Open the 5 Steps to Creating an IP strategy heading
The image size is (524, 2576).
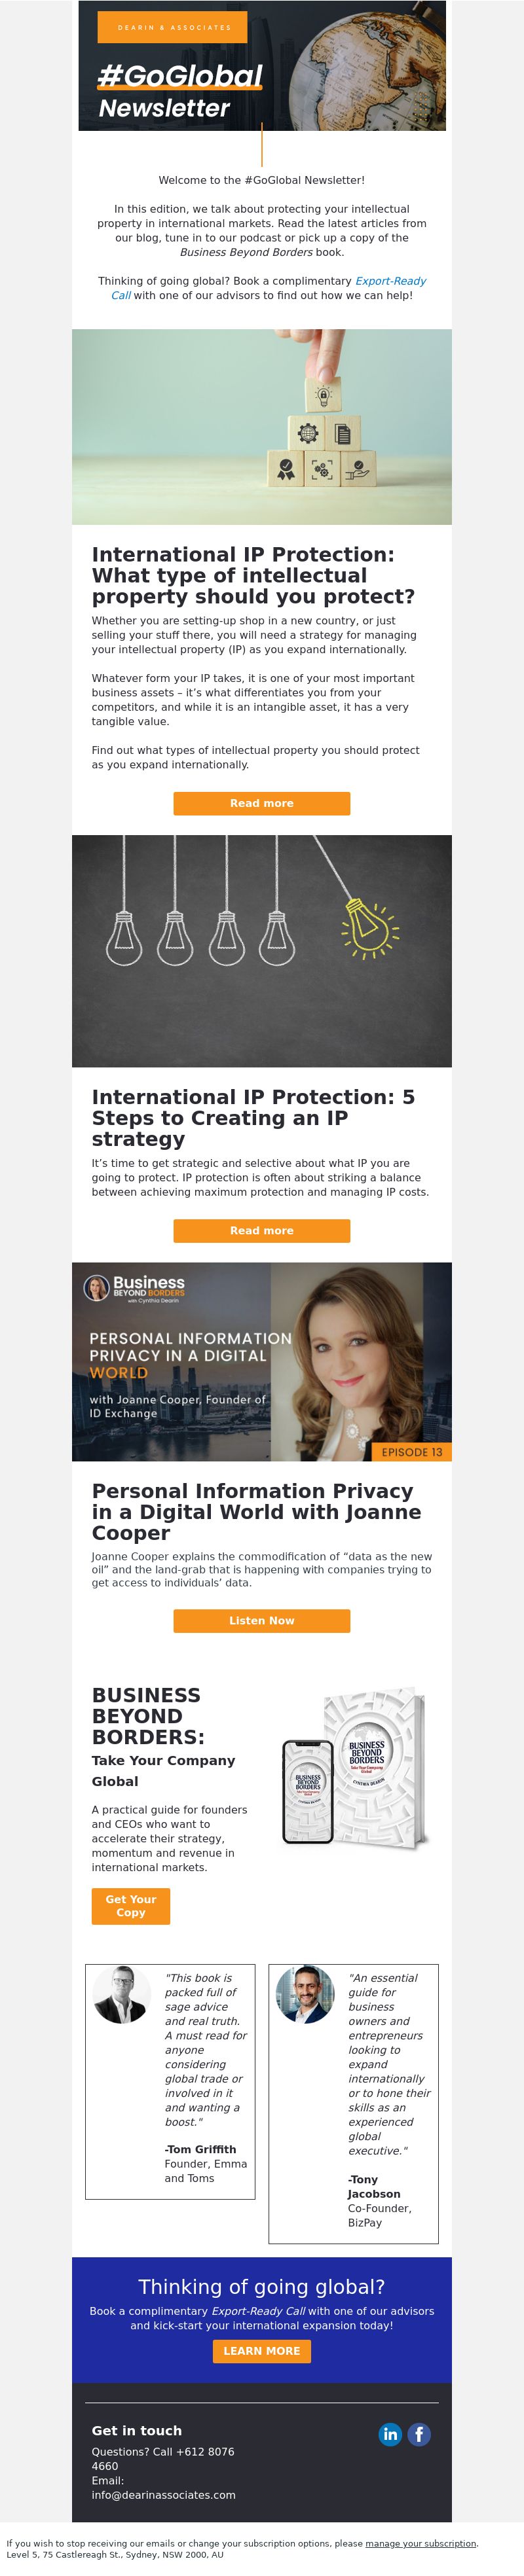click(x=253, y=1118)
